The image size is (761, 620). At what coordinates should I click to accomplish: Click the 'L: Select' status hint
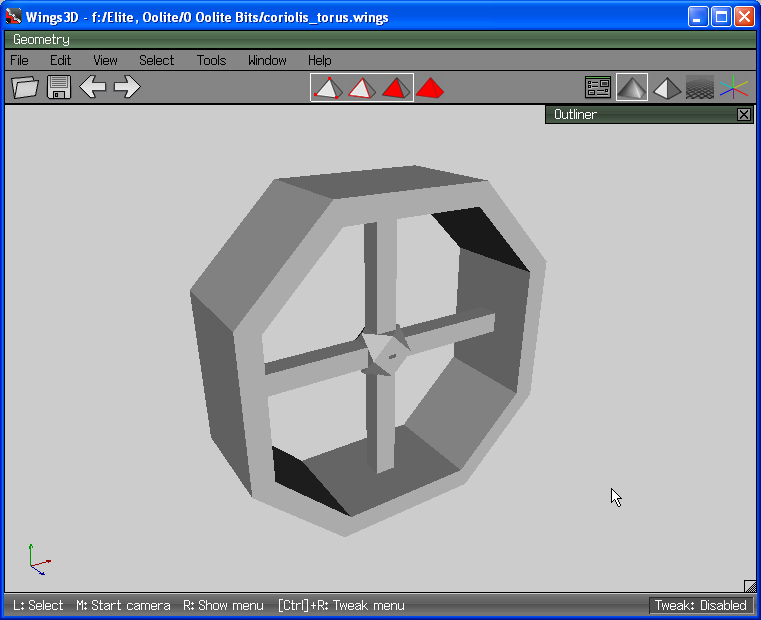[38, 605]
